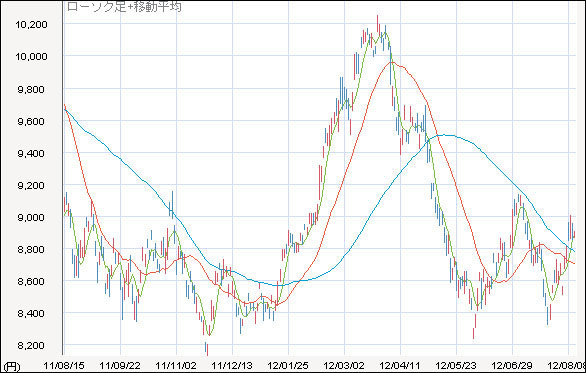The image size is (586, 373).
Task: Select the 12/05/23 date marker
Action: [456, 365]
